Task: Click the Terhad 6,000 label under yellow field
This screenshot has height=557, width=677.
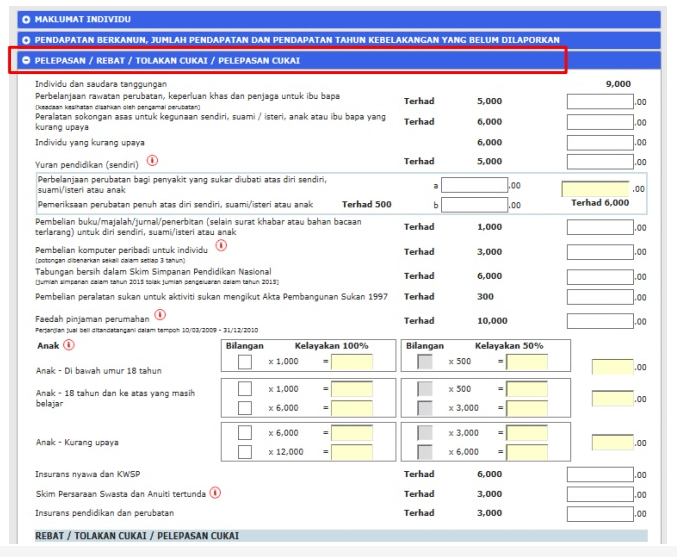Action: pyautogui.click(x=600, y=203)
